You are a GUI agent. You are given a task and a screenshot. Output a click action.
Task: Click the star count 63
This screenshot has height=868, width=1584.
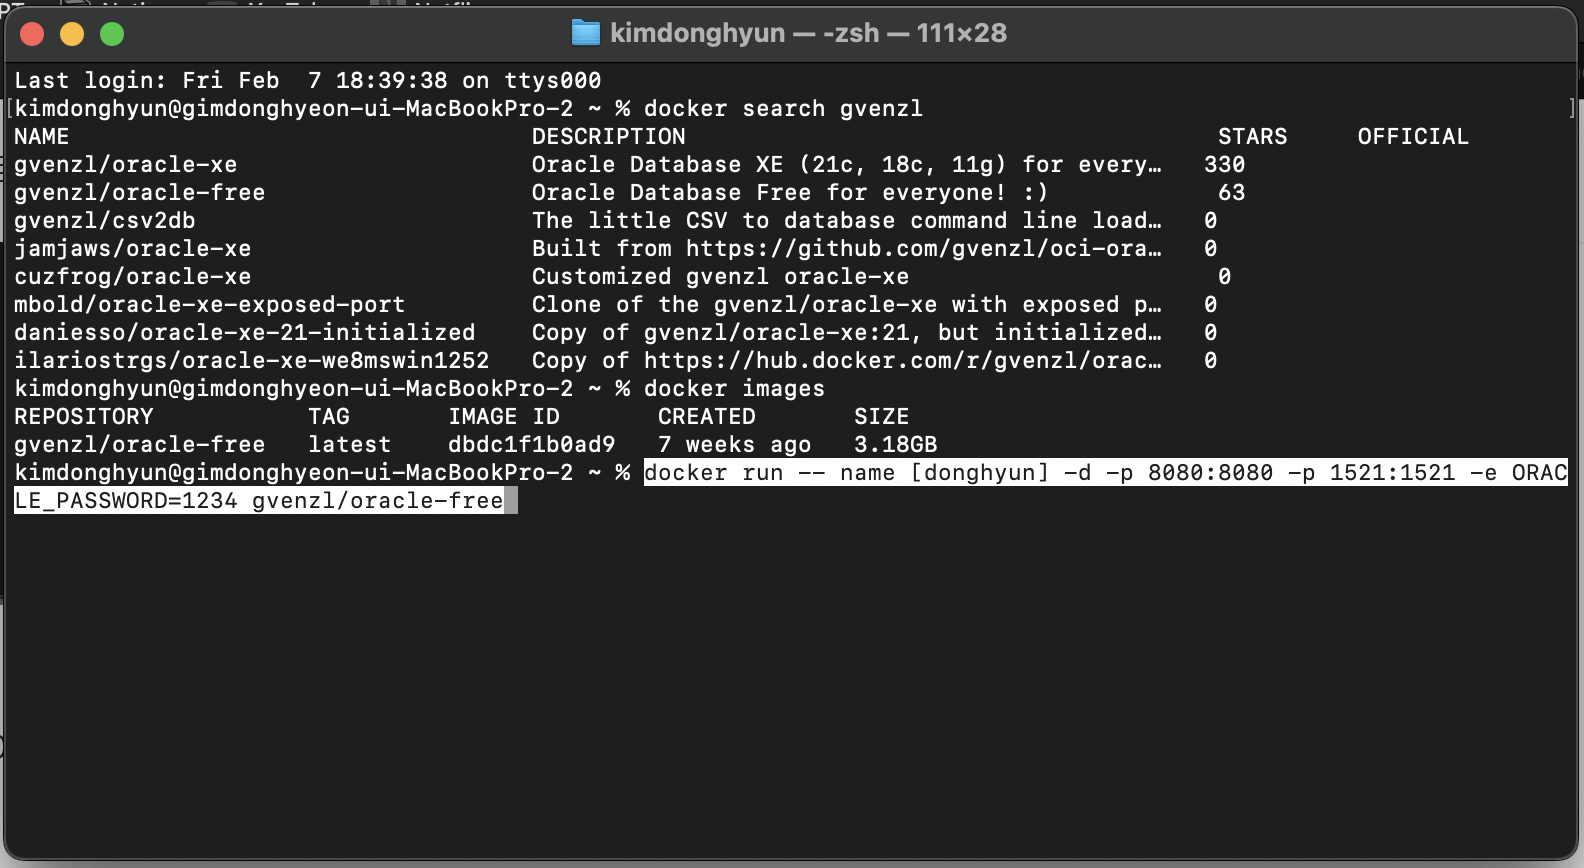click(x=1232, y=192)
